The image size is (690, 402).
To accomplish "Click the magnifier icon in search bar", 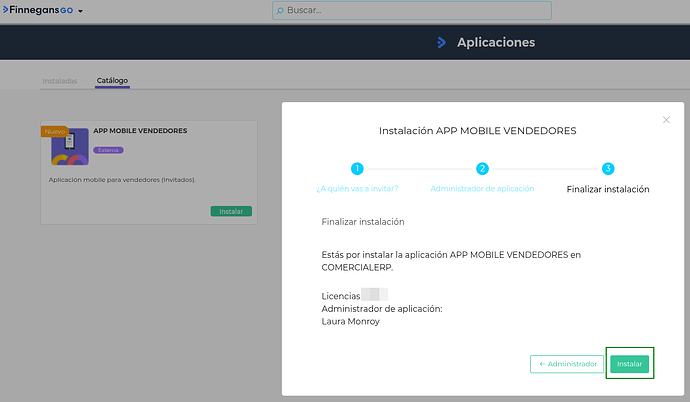I will [x=280, y=11].
